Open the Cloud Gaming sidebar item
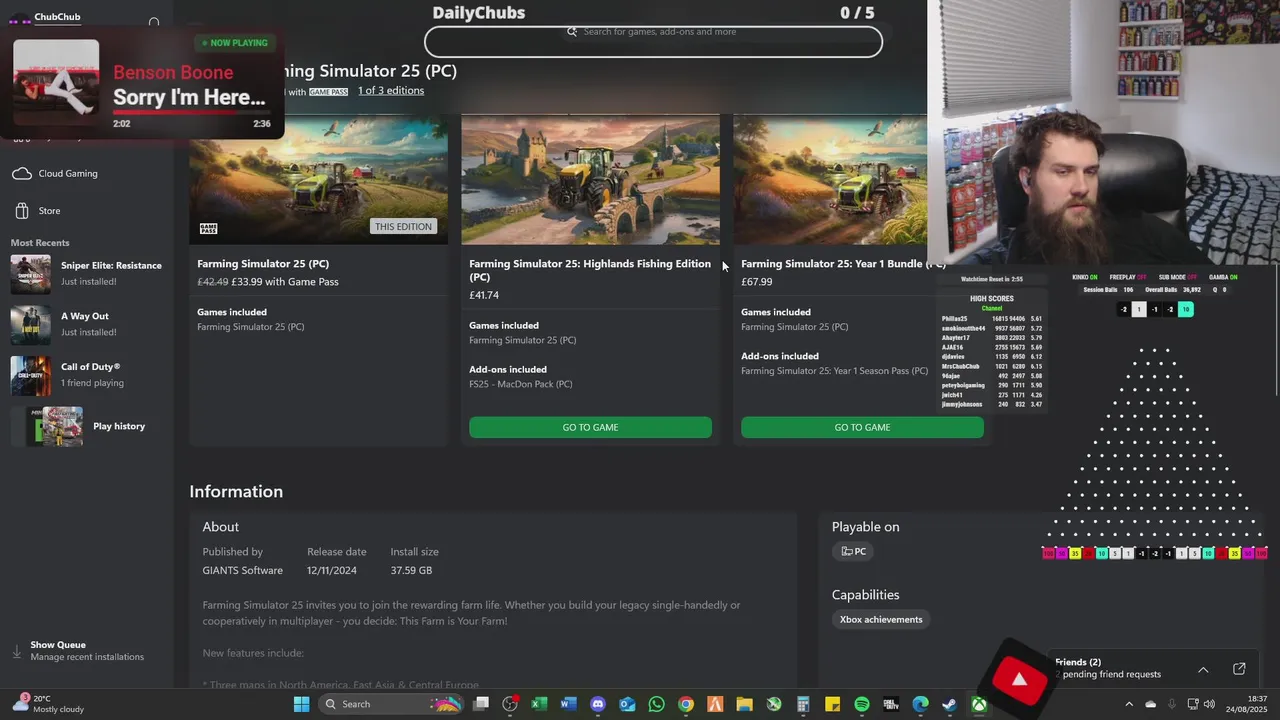 tap(68, 173)
